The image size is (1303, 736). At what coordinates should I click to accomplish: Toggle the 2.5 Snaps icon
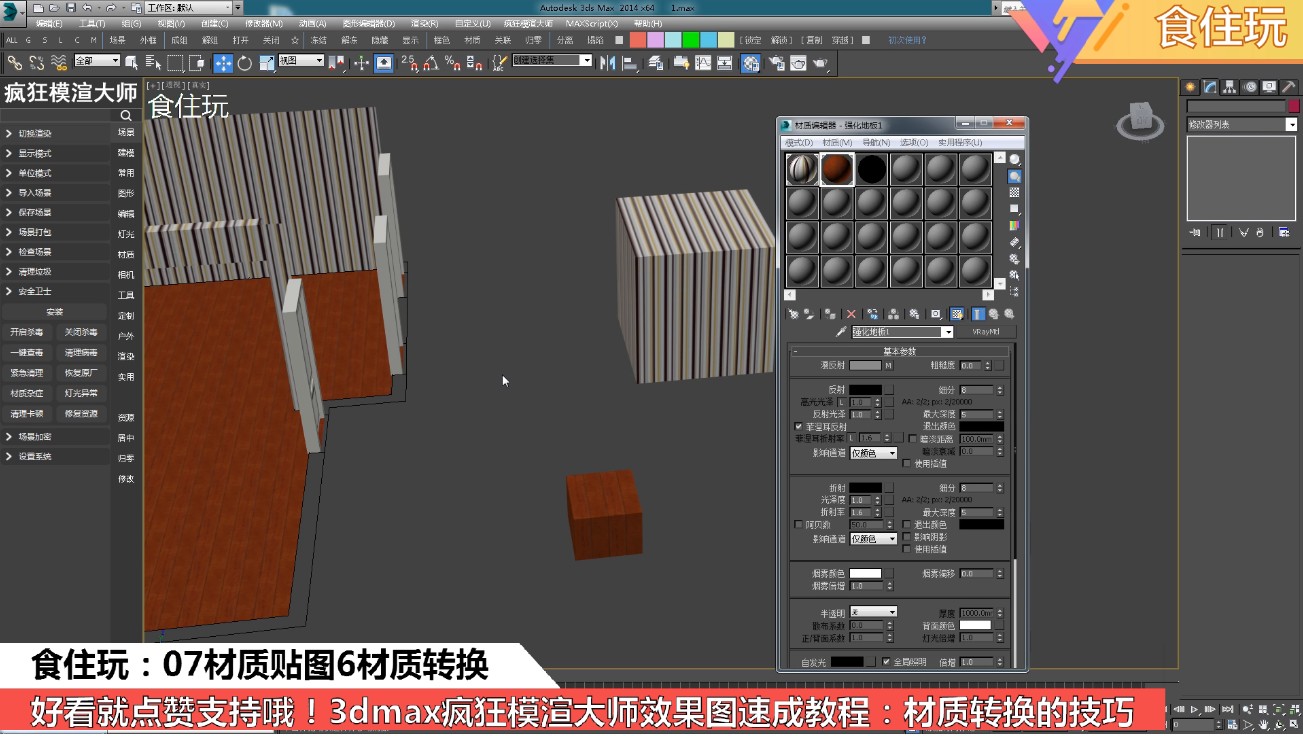409,63
